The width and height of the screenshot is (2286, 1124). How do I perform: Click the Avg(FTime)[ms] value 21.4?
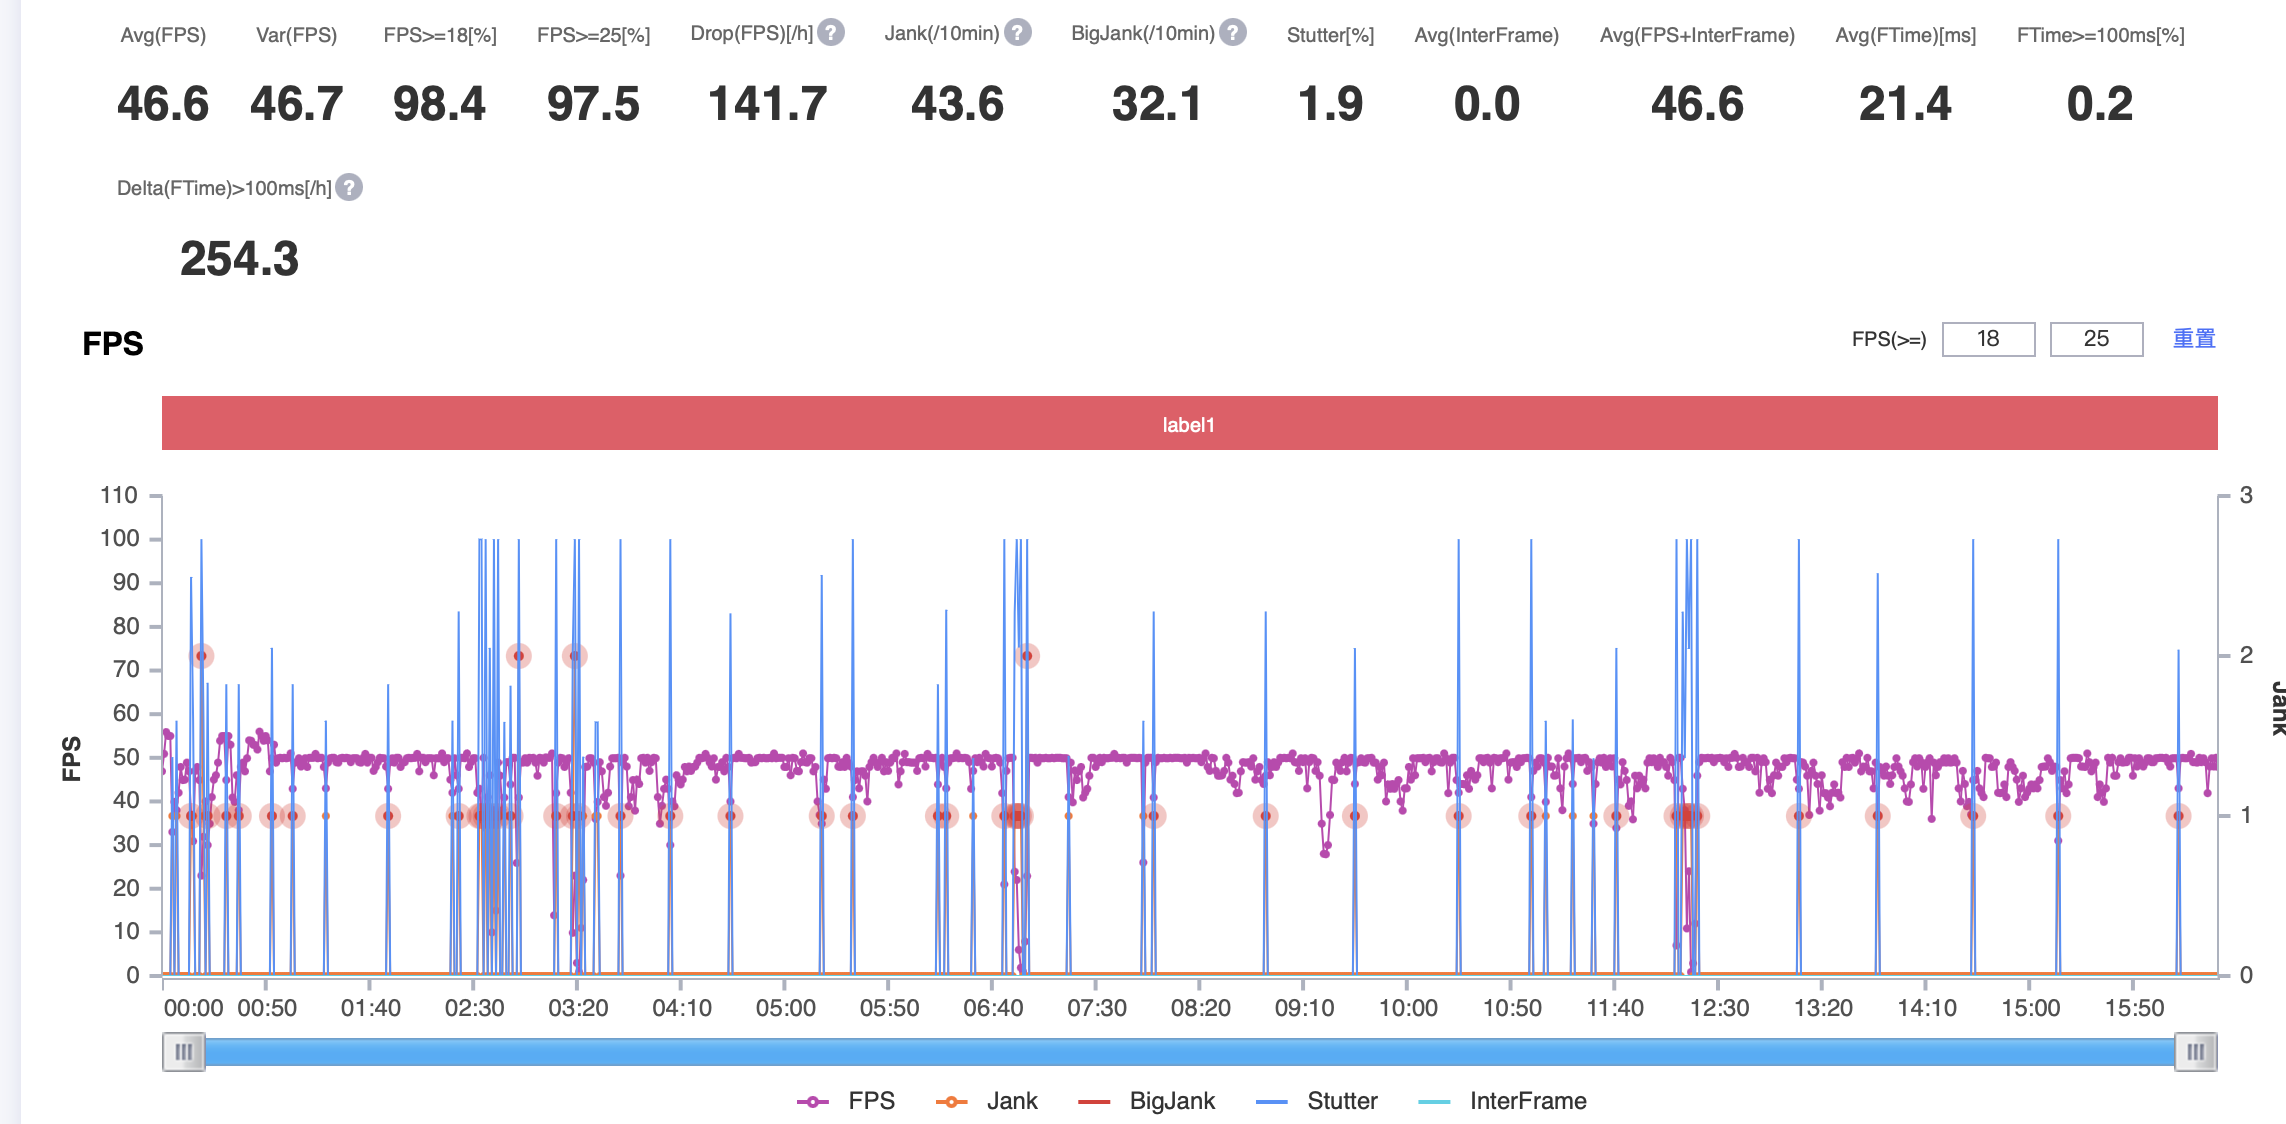click(x=1905, y=104)
